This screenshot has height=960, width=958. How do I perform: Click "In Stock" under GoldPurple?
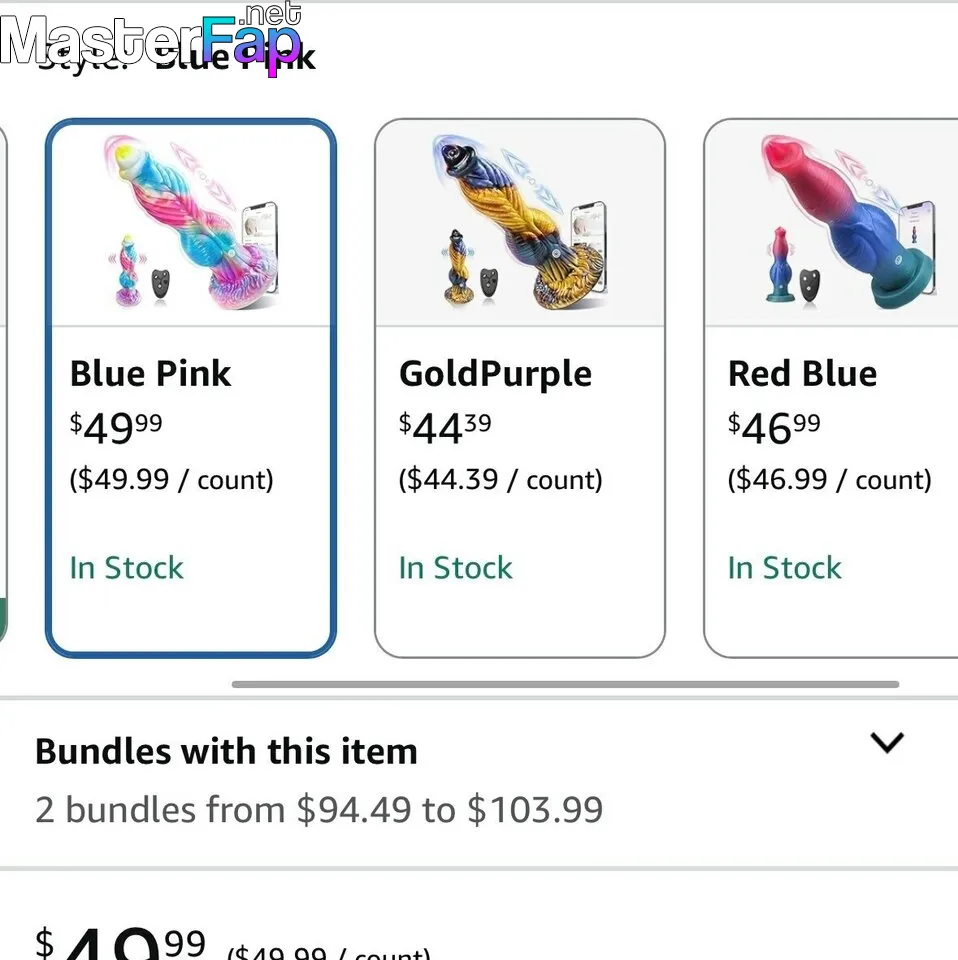pos(456,568)
